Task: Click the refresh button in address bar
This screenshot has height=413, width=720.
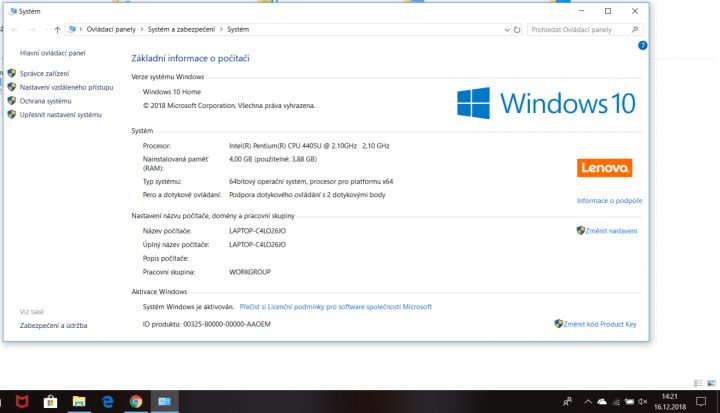Action: pyautogui.click(x=517, y=30)
